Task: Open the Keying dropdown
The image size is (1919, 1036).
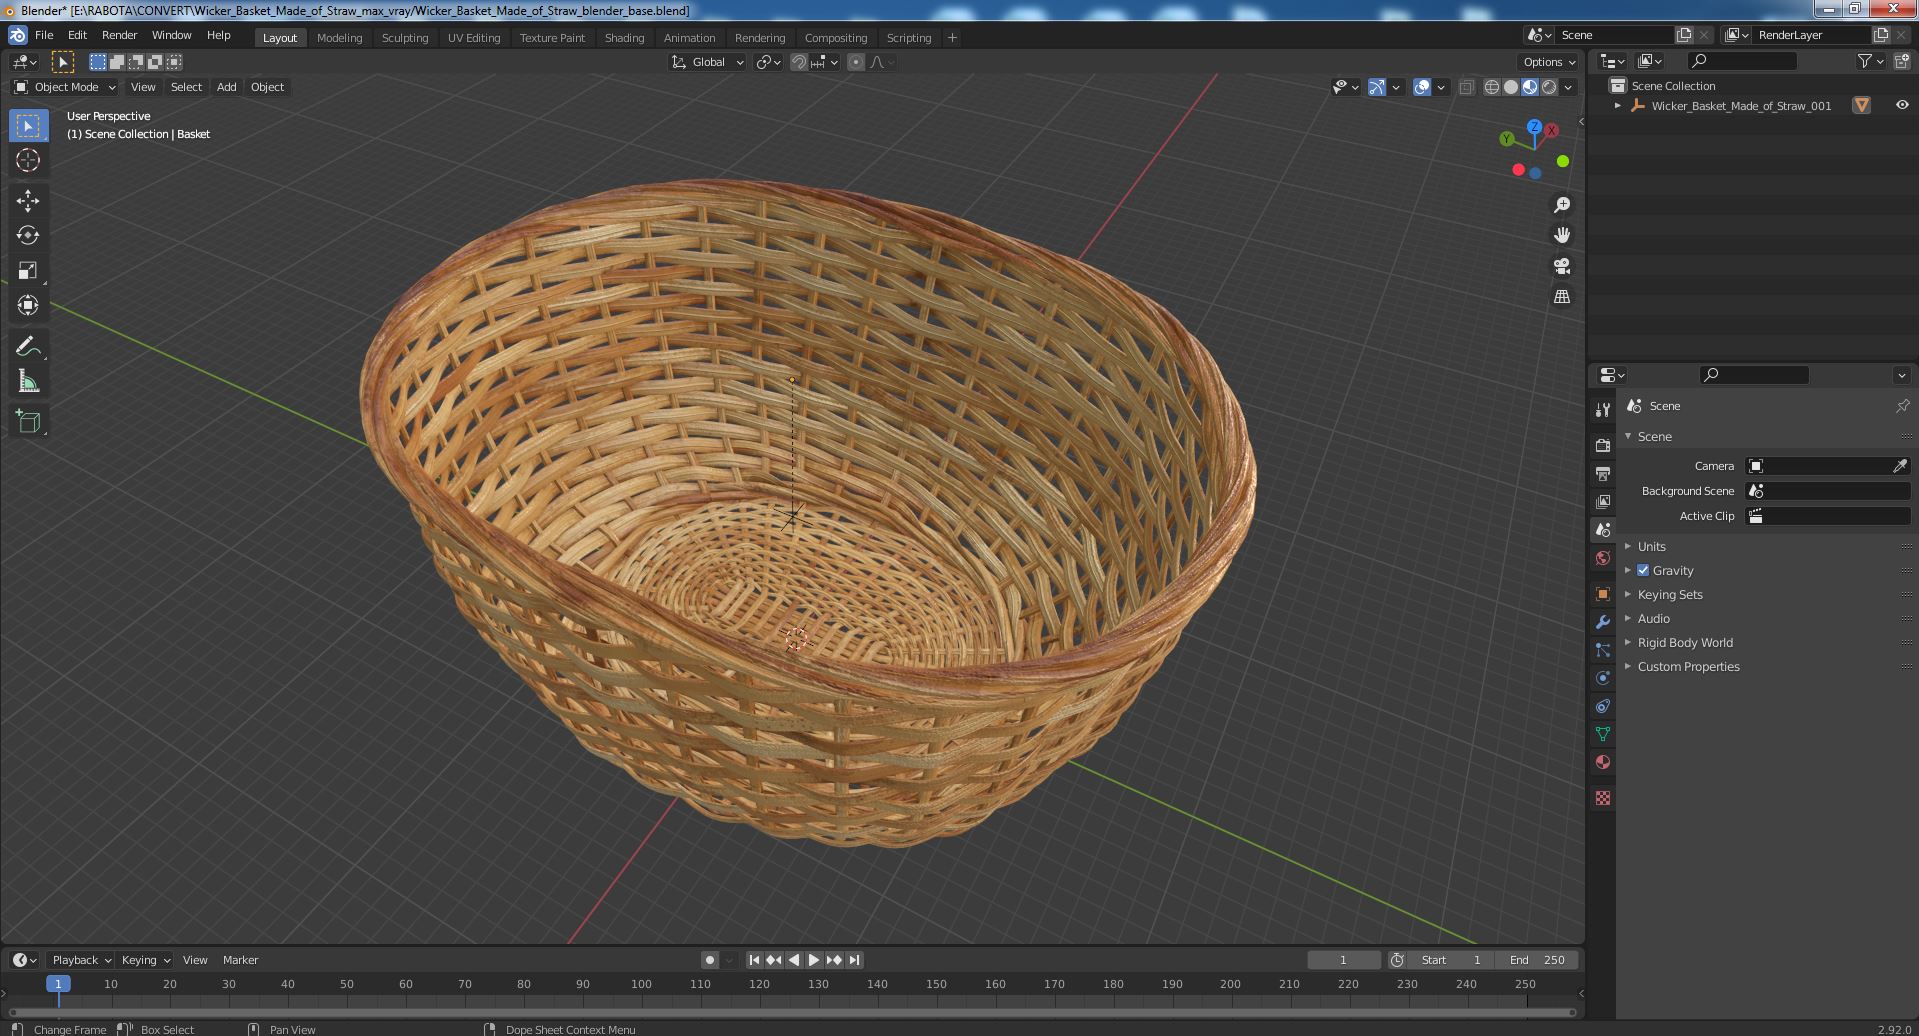Action: [x=145, y=960]
